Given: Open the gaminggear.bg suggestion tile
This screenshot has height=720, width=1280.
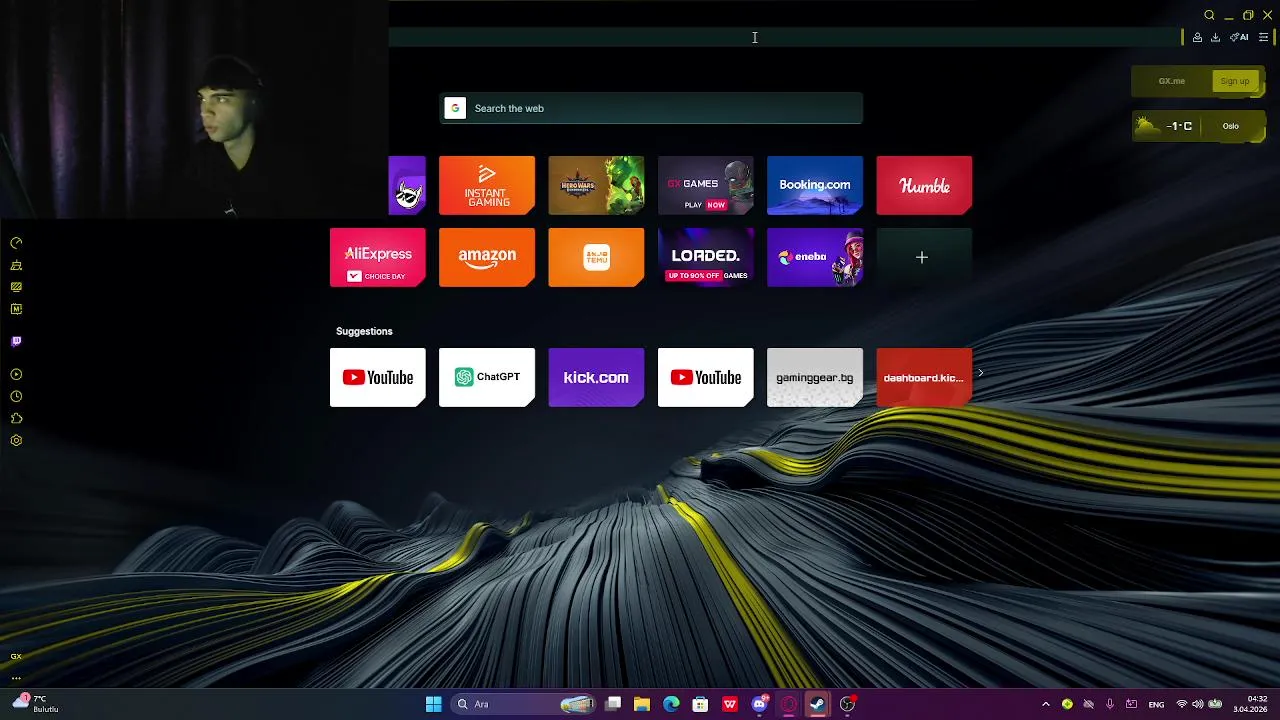Looking at the screenshot, I should [x=814, y=377].
